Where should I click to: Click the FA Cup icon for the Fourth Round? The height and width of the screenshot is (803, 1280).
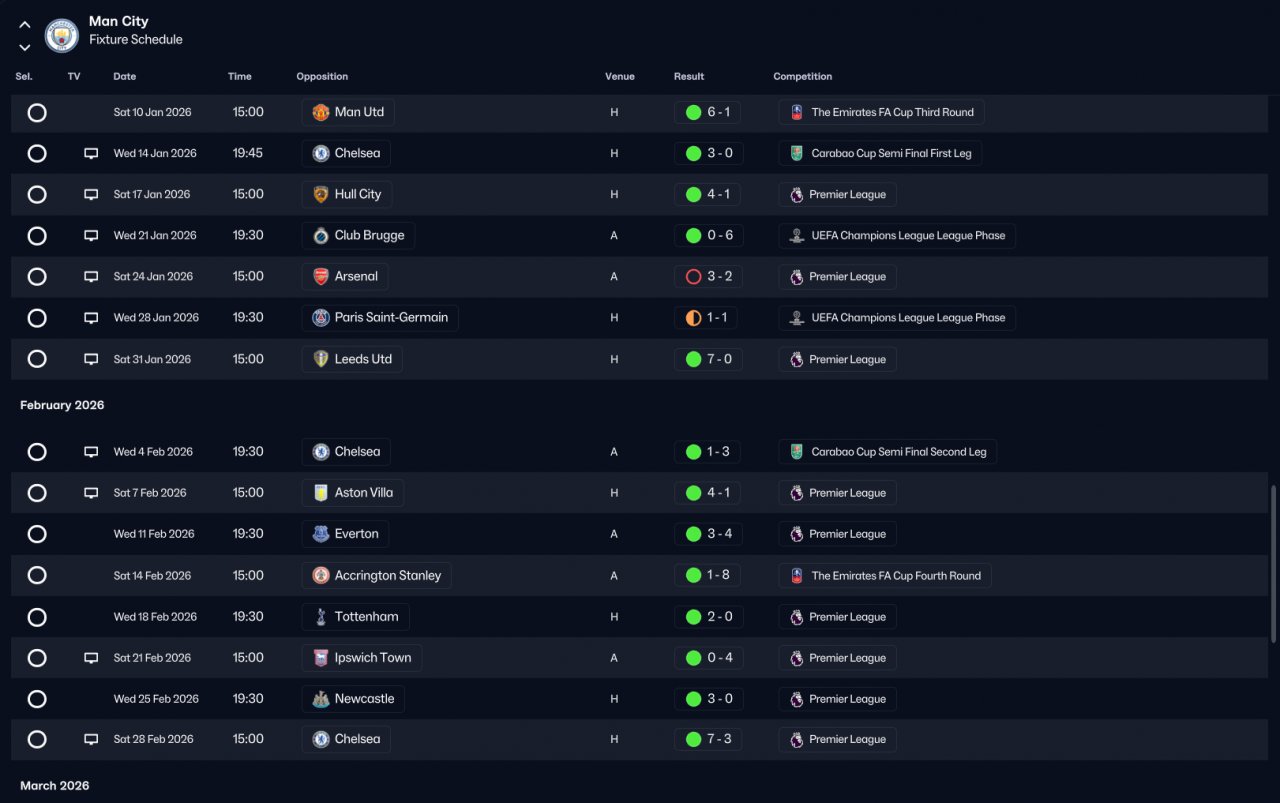click(x=796, y=576)
